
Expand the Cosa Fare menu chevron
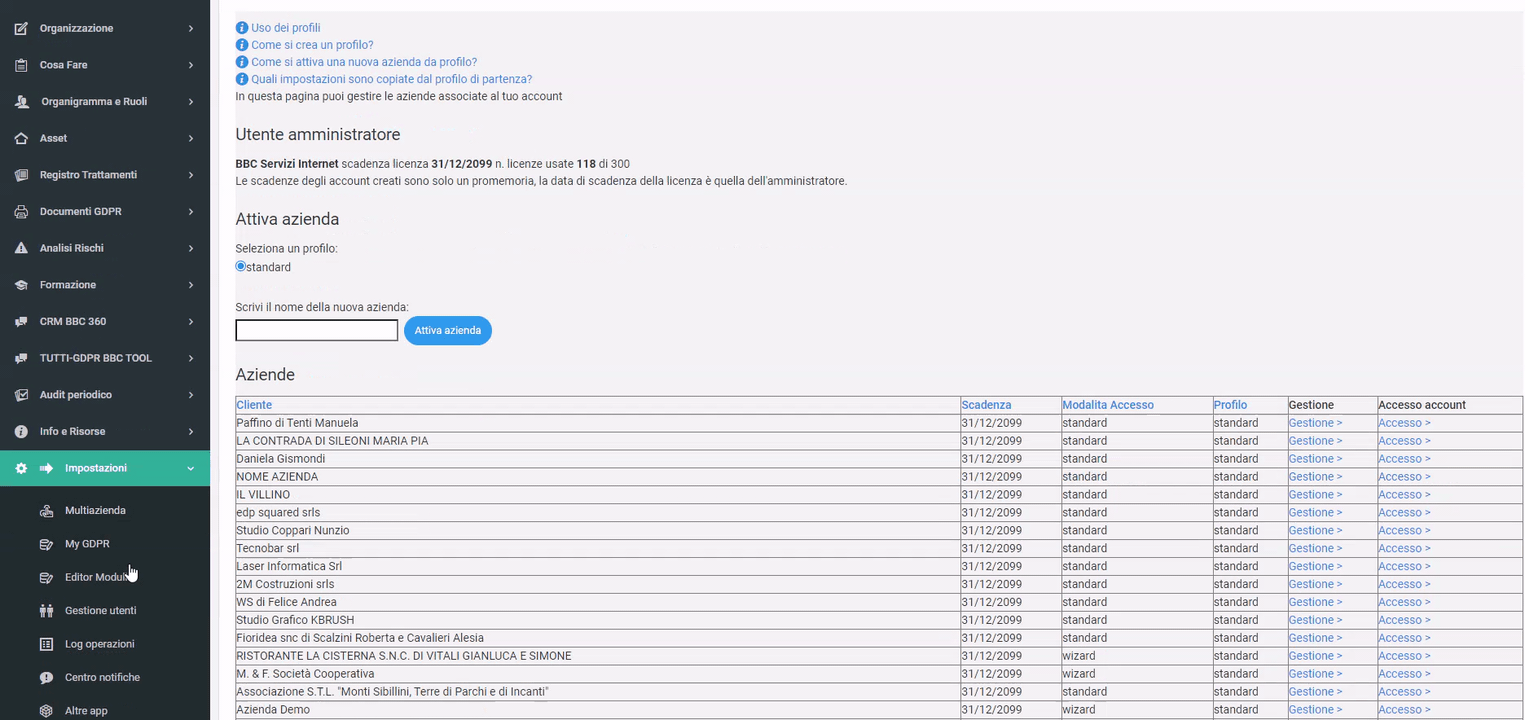191,65
